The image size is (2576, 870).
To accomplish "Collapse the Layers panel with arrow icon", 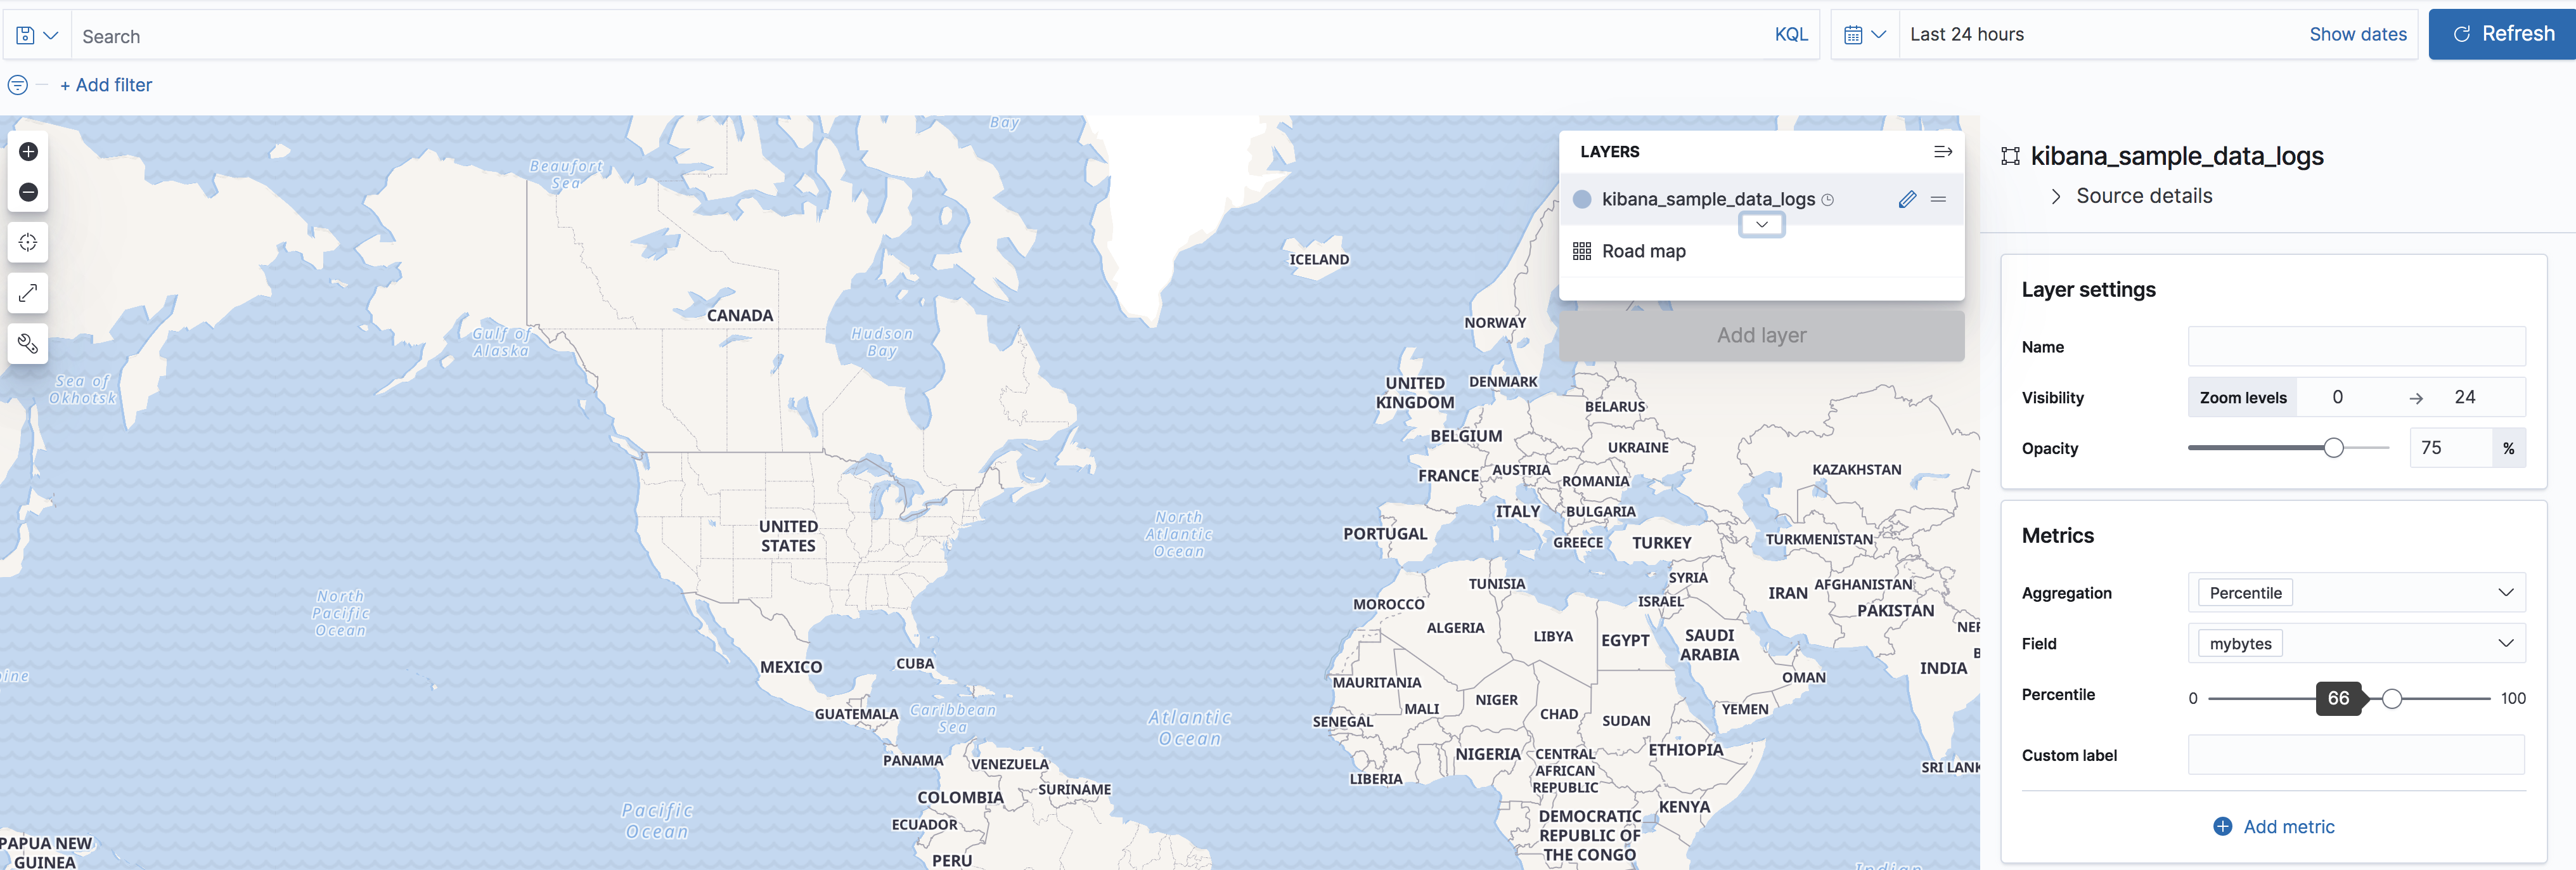I will pos(1942,152).
